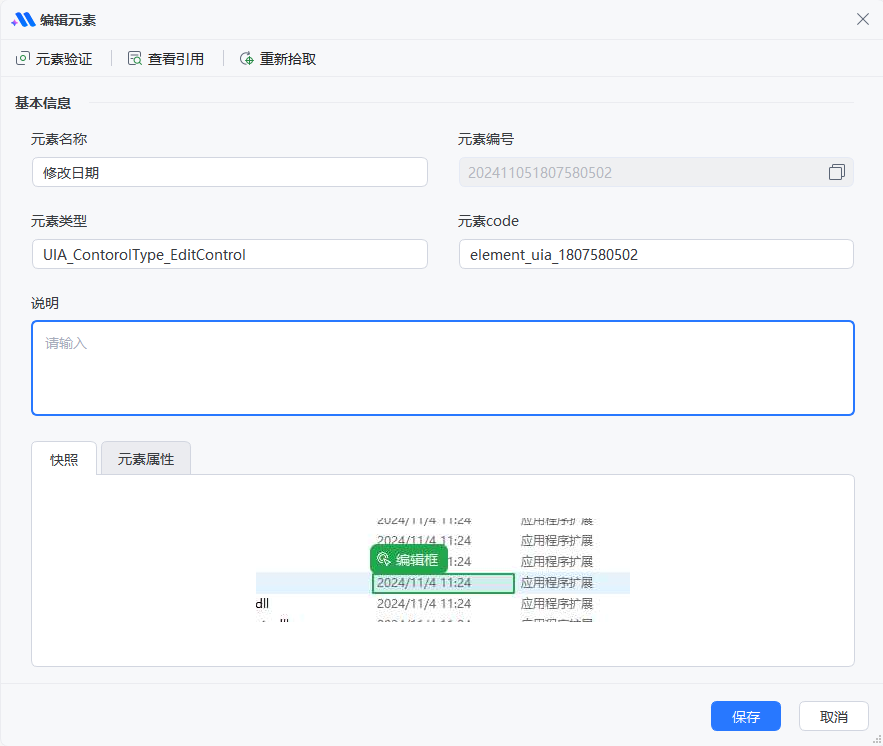Click the 元素验证 toolbar icon
The width and height of the screenshot is (883, 746).
pyautogui.click(x=23, y=59)
